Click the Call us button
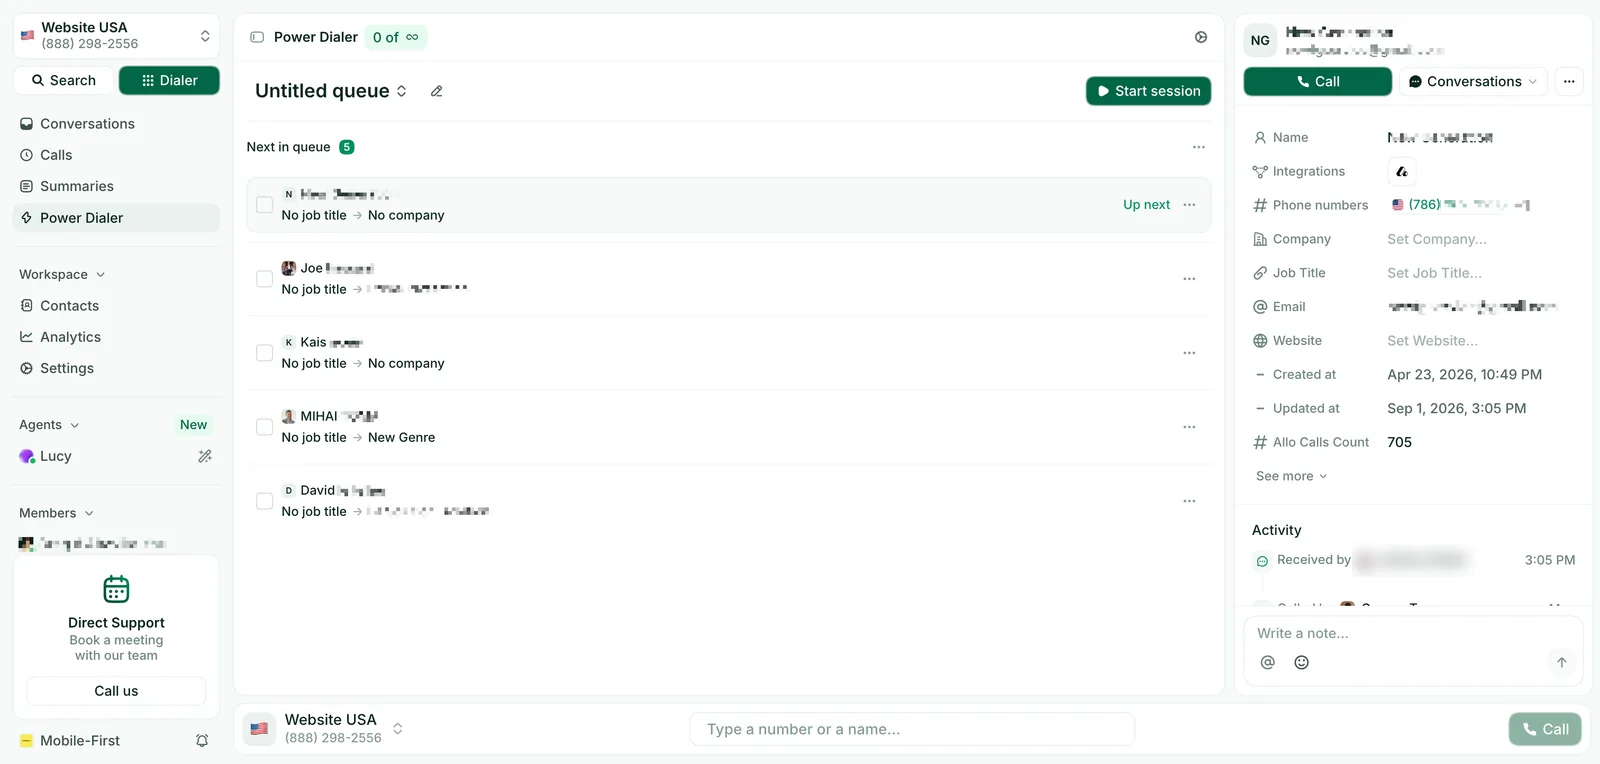1600x764 pixels. click(x=116, y=691)
